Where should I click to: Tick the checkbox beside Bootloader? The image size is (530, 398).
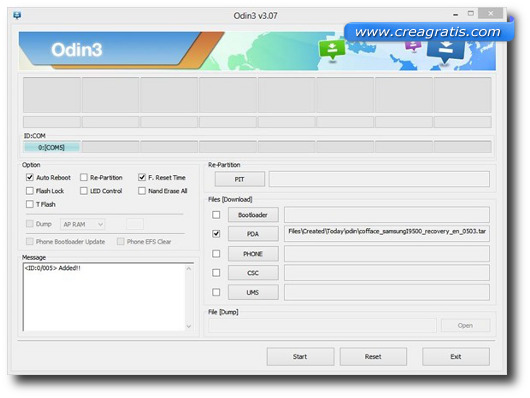tap(216, 215)
